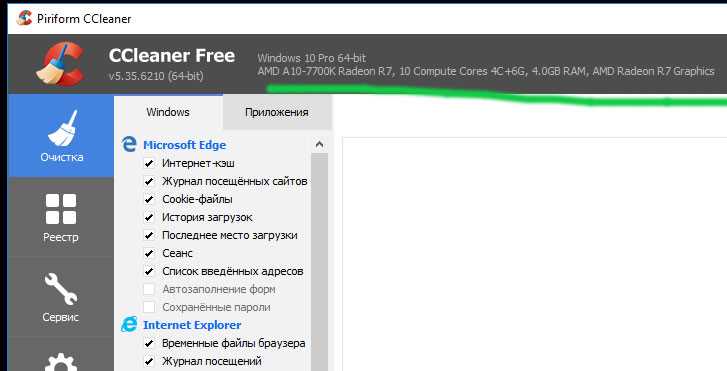Open the Реестр registry section

[61, 218]
